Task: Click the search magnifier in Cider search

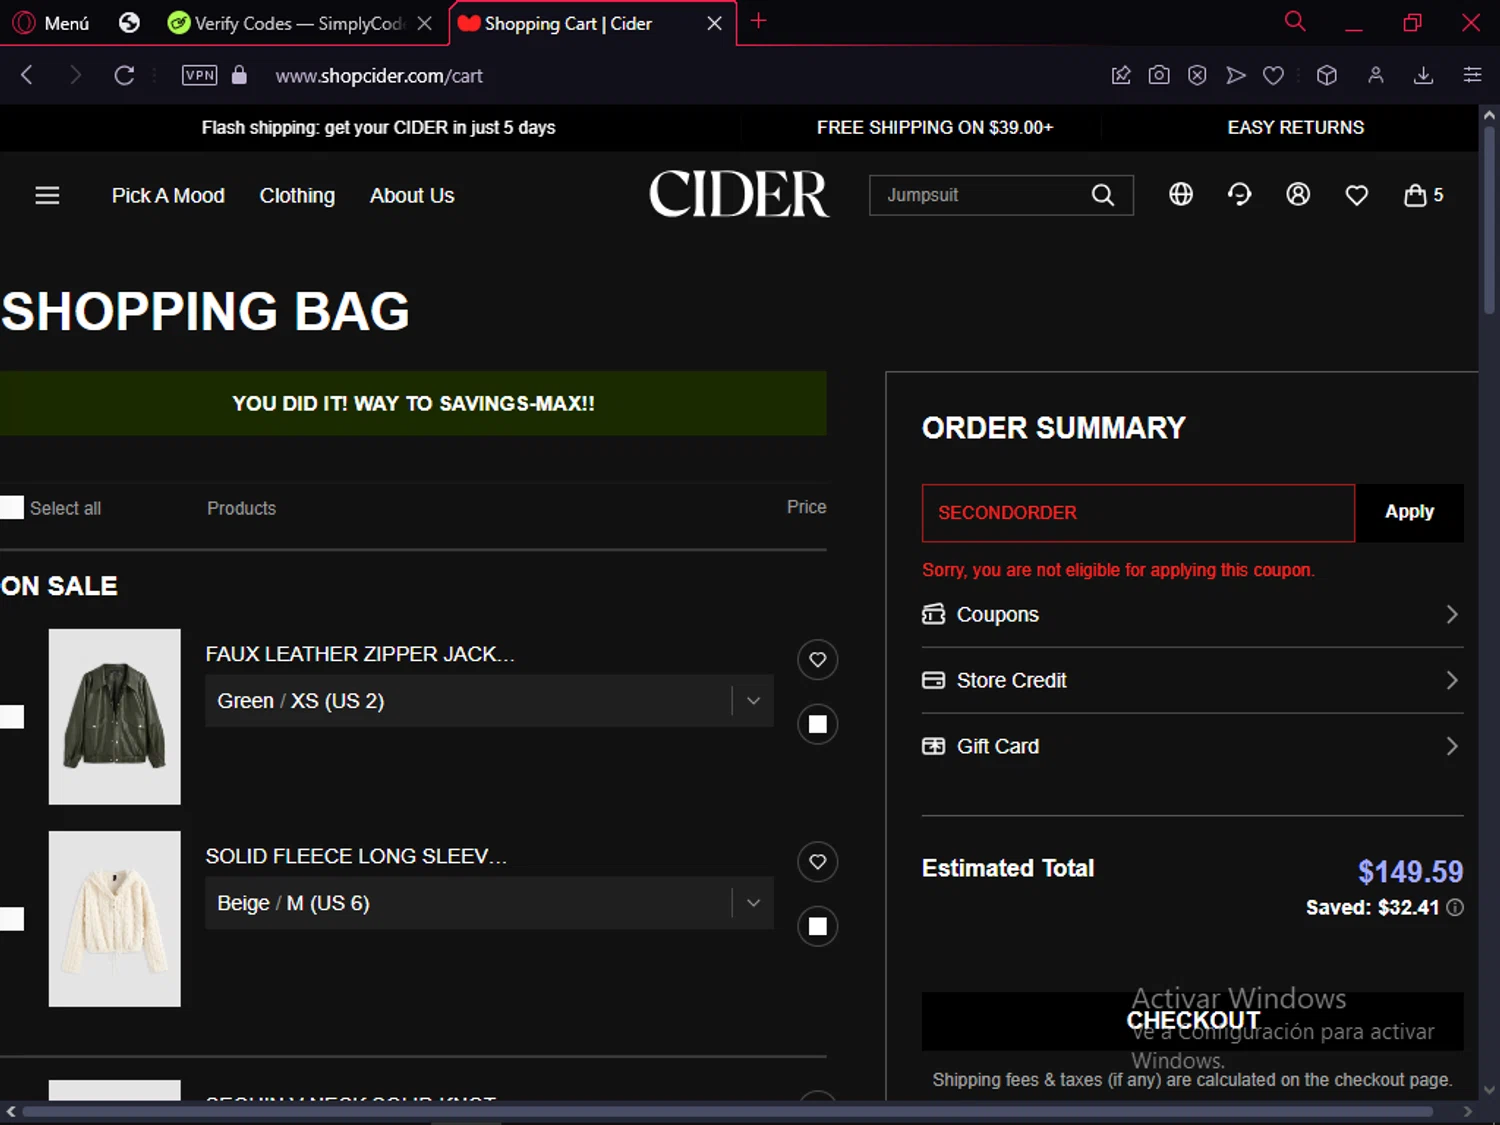Action: 1103,195
